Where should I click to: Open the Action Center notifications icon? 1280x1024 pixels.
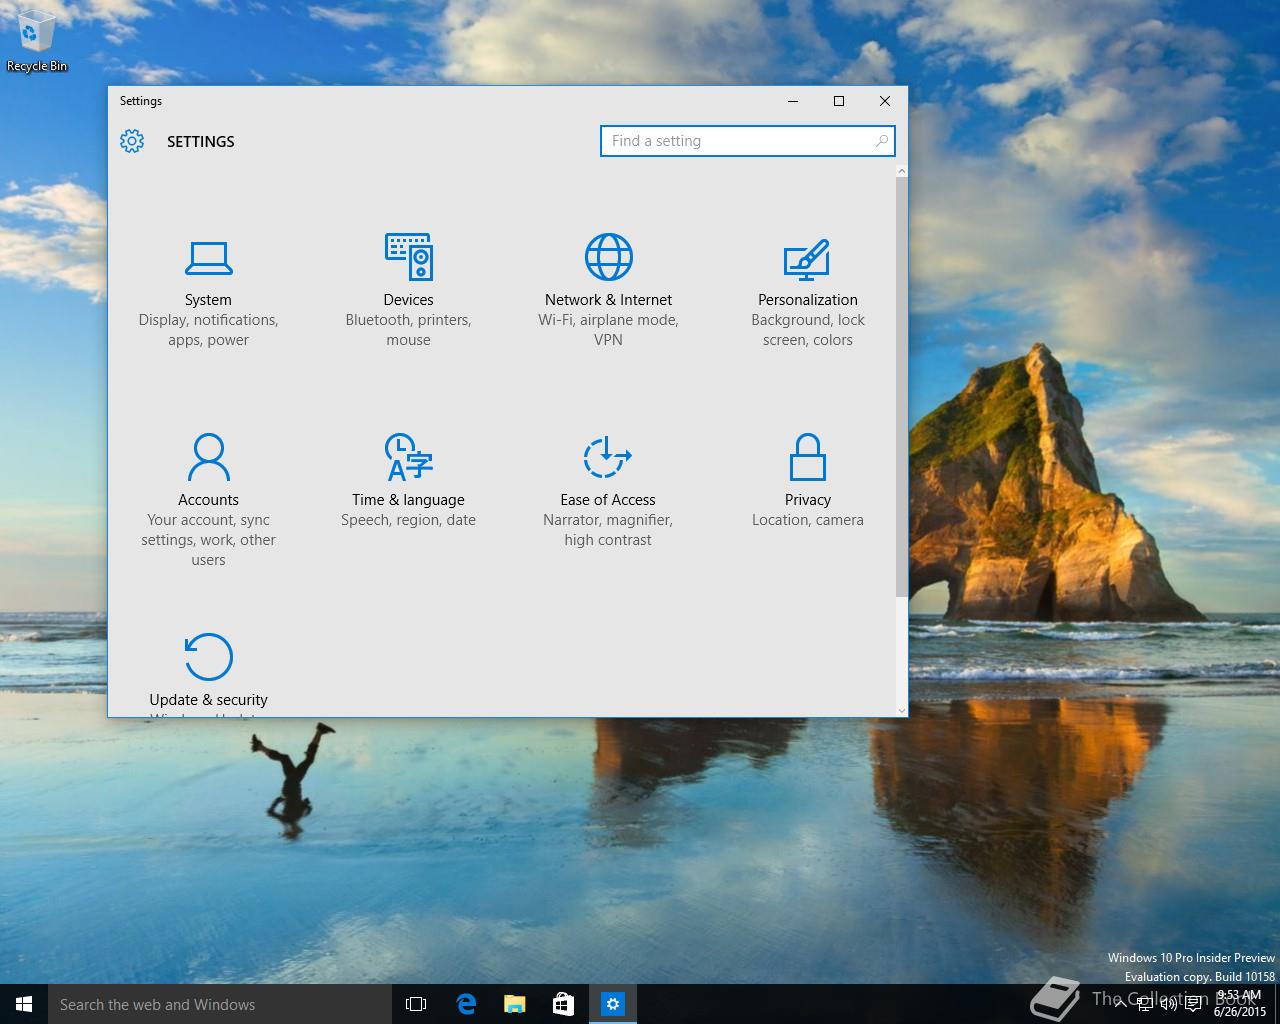click(x=1193, y=1004)
